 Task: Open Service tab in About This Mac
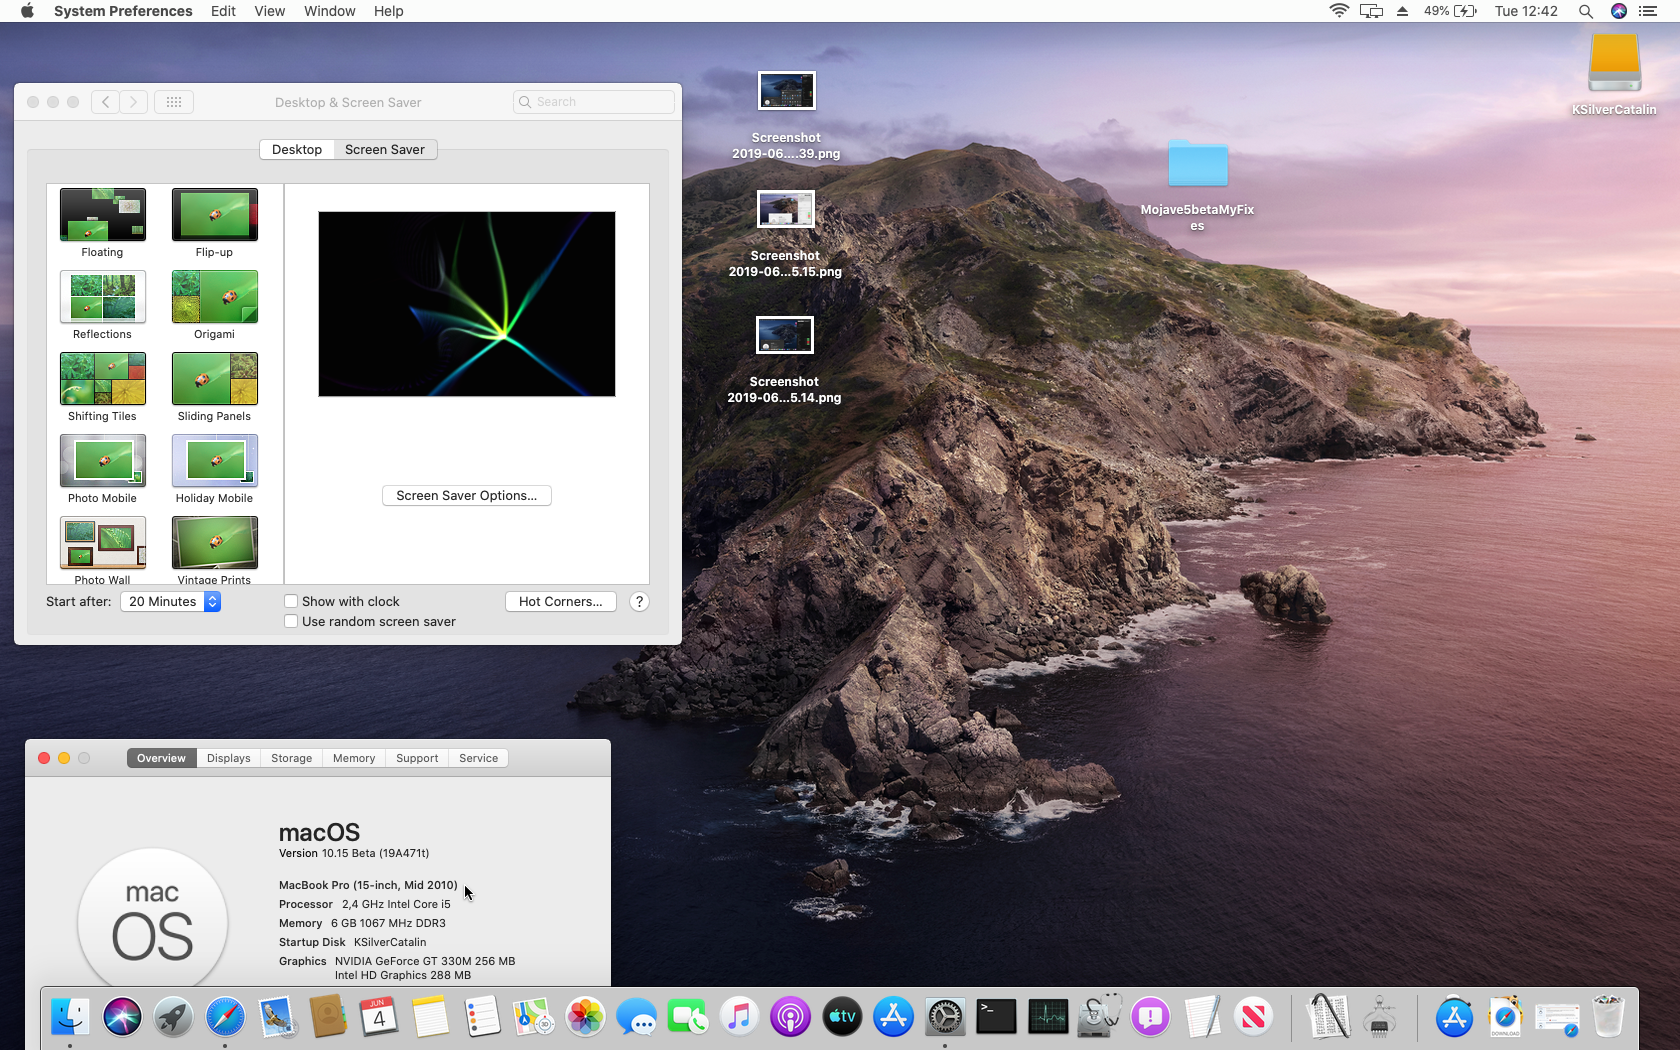[x=479, y=758]
